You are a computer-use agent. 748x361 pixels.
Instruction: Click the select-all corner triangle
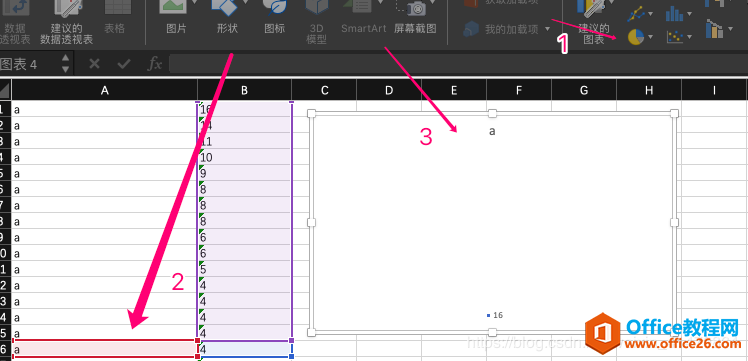(x=4, y=90)
